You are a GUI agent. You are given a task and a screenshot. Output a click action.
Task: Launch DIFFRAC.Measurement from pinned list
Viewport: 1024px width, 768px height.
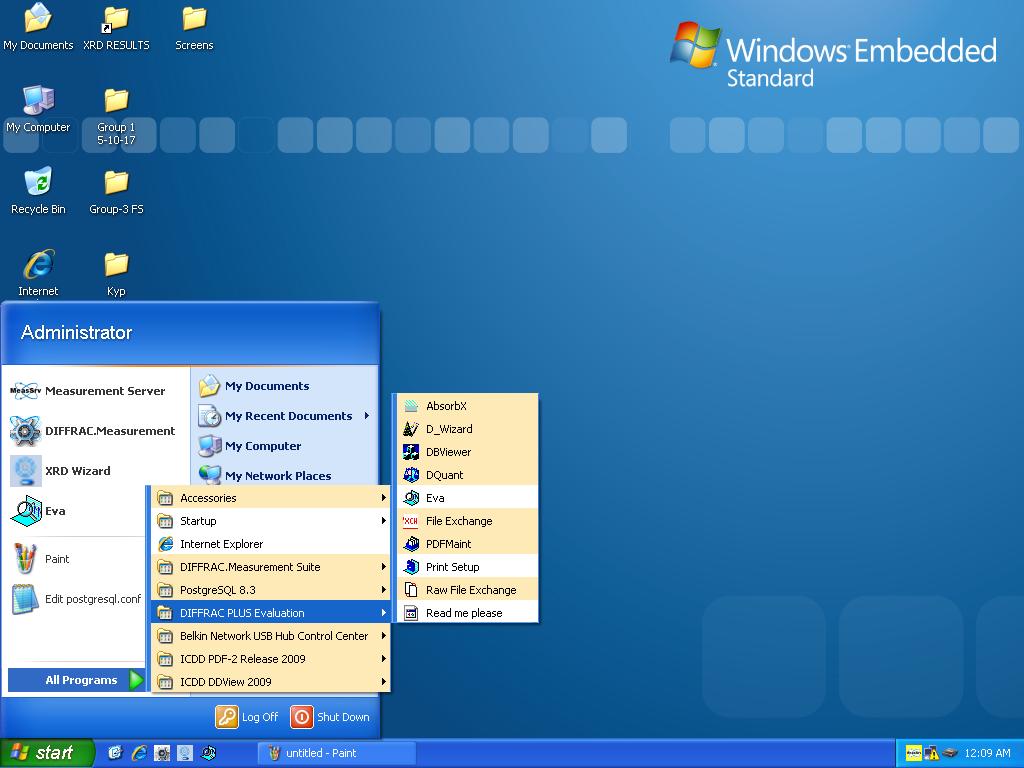[109, 431]
